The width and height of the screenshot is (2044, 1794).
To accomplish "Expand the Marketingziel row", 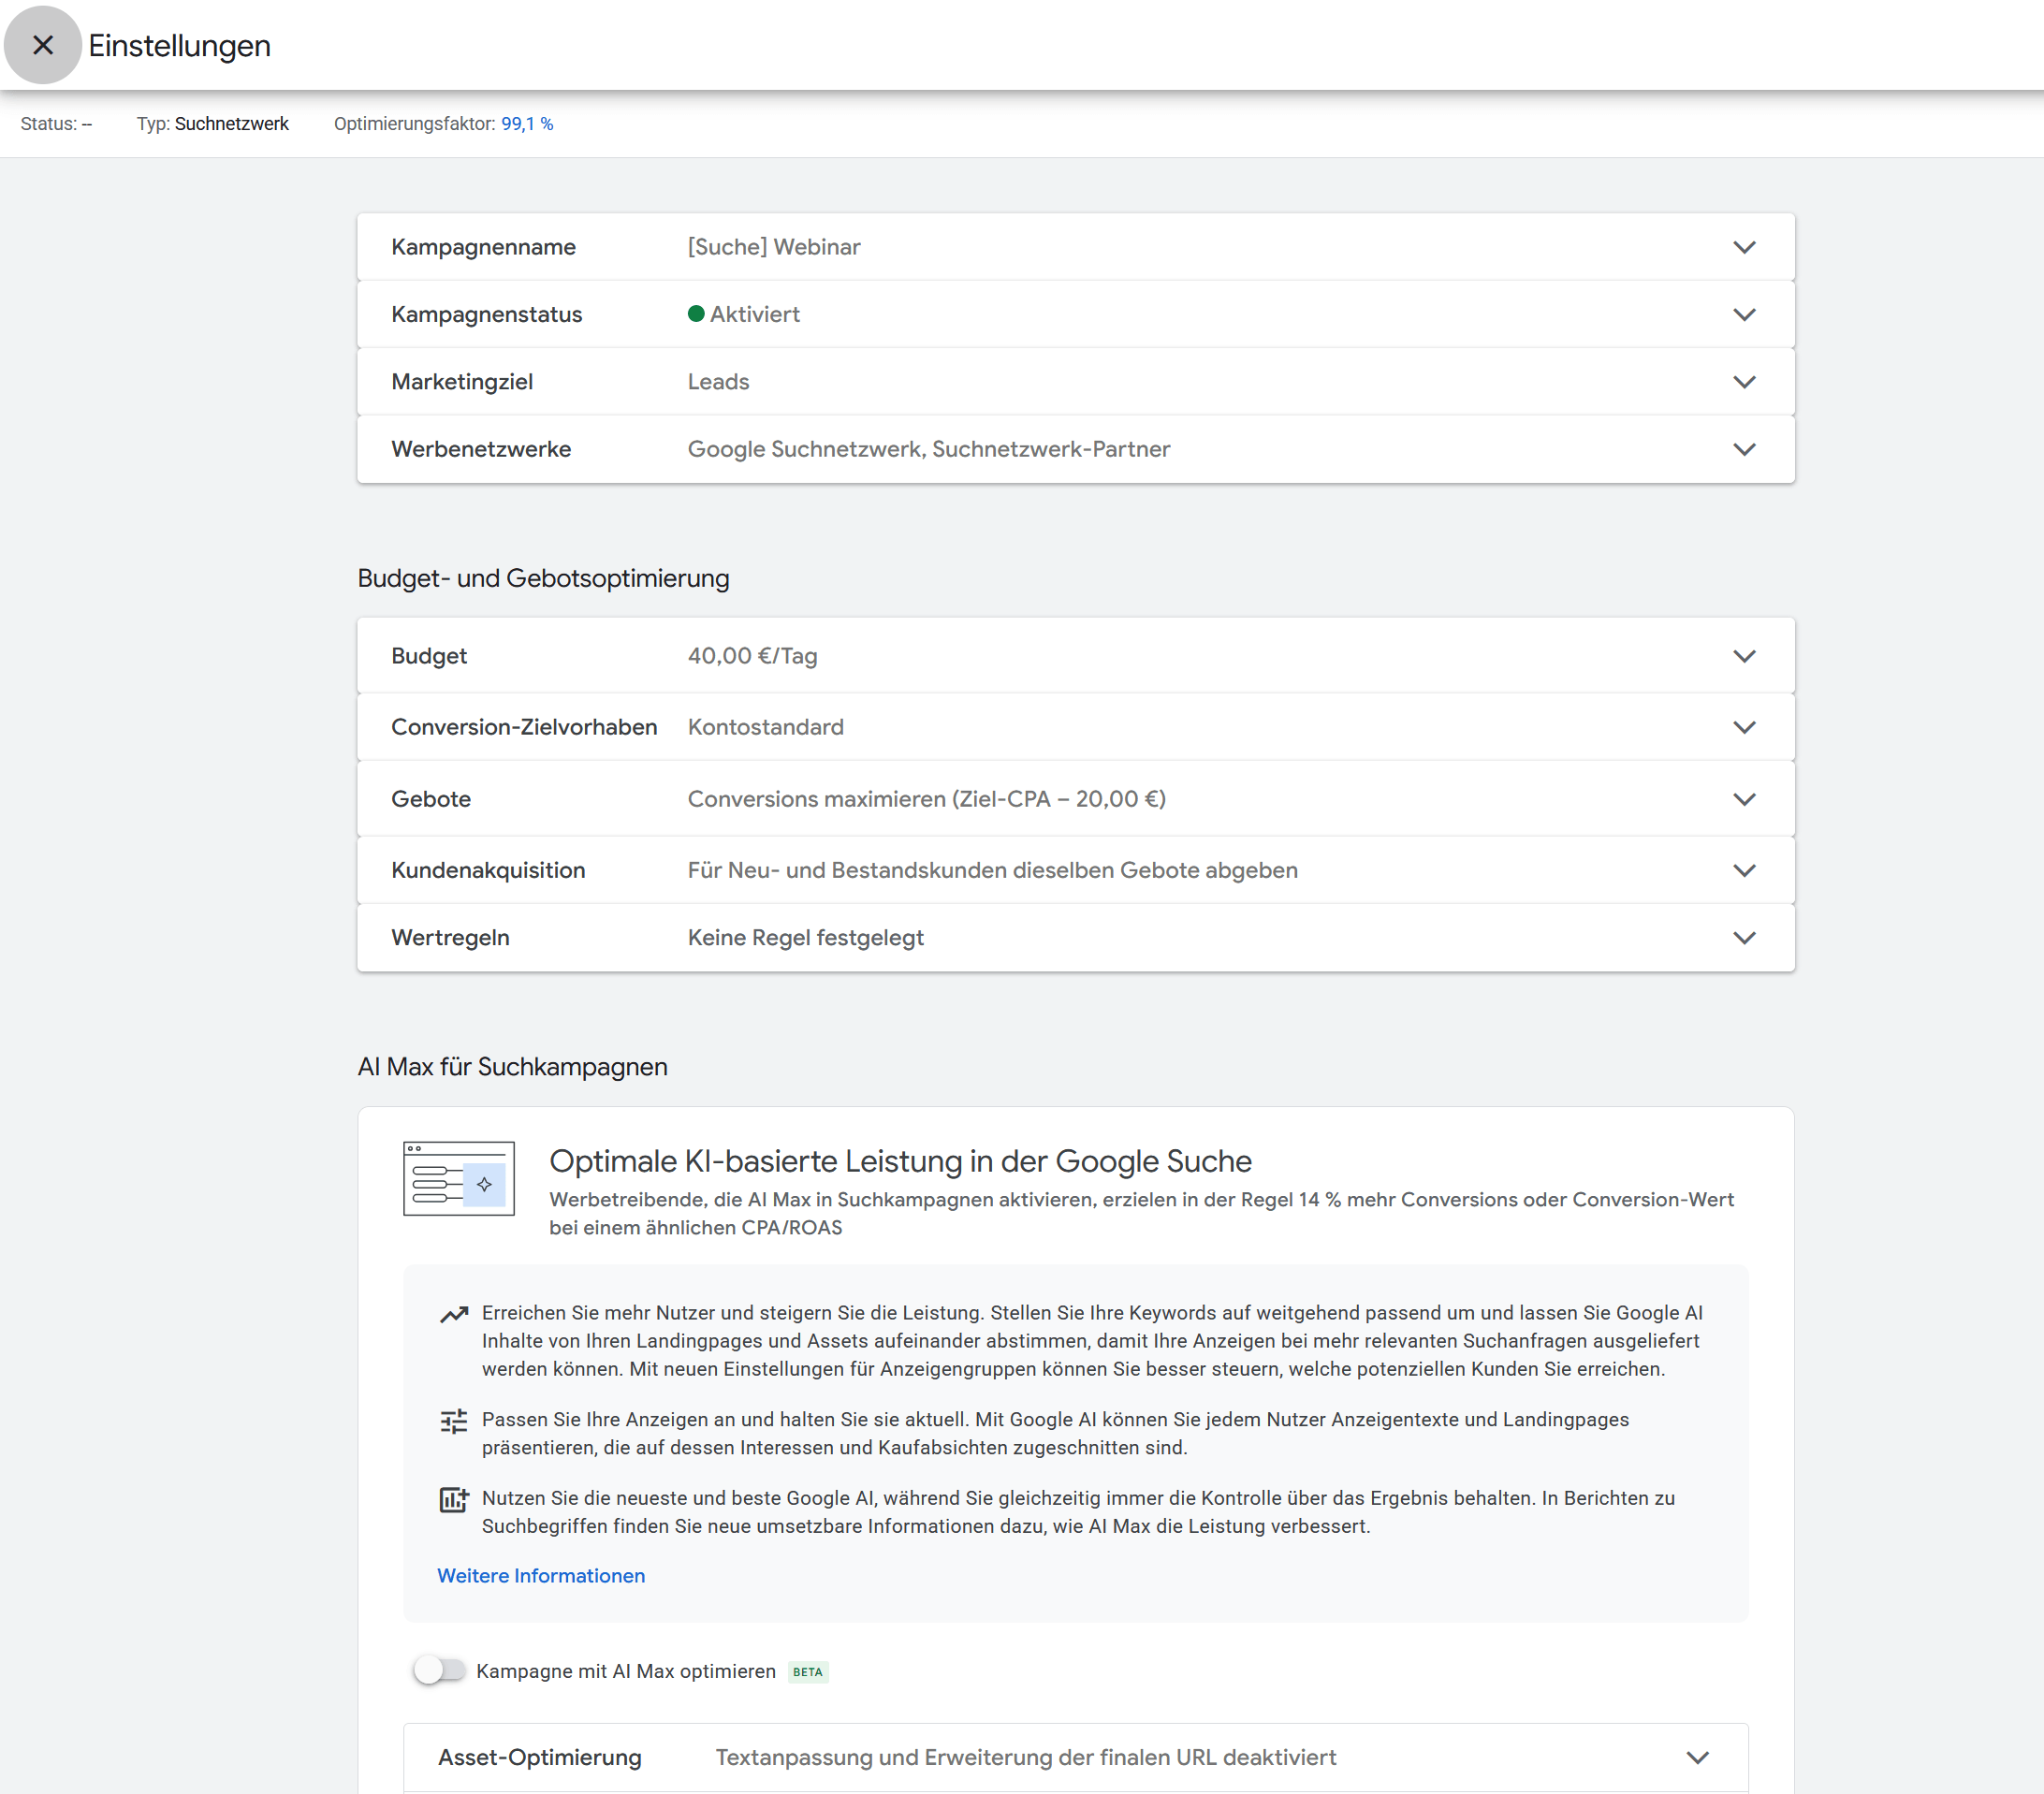I will 1745,381.
